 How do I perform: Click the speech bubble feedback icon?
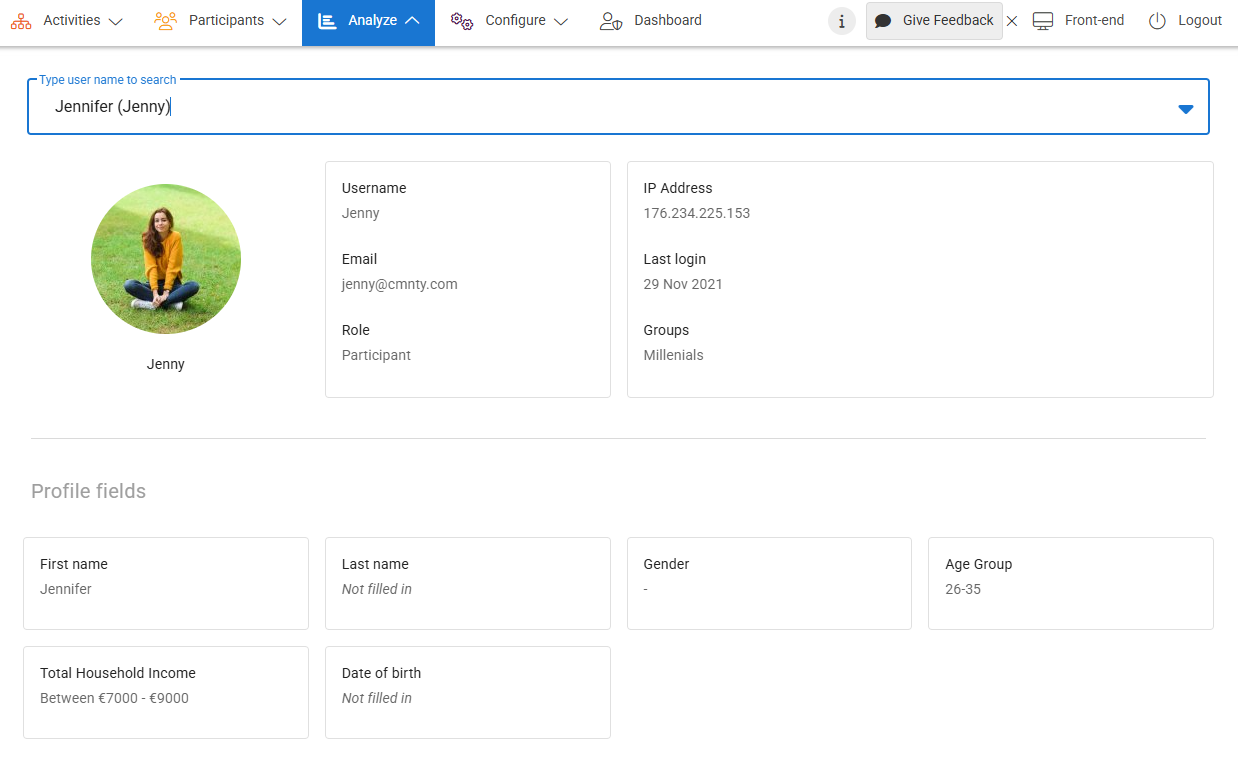[883, 21]
